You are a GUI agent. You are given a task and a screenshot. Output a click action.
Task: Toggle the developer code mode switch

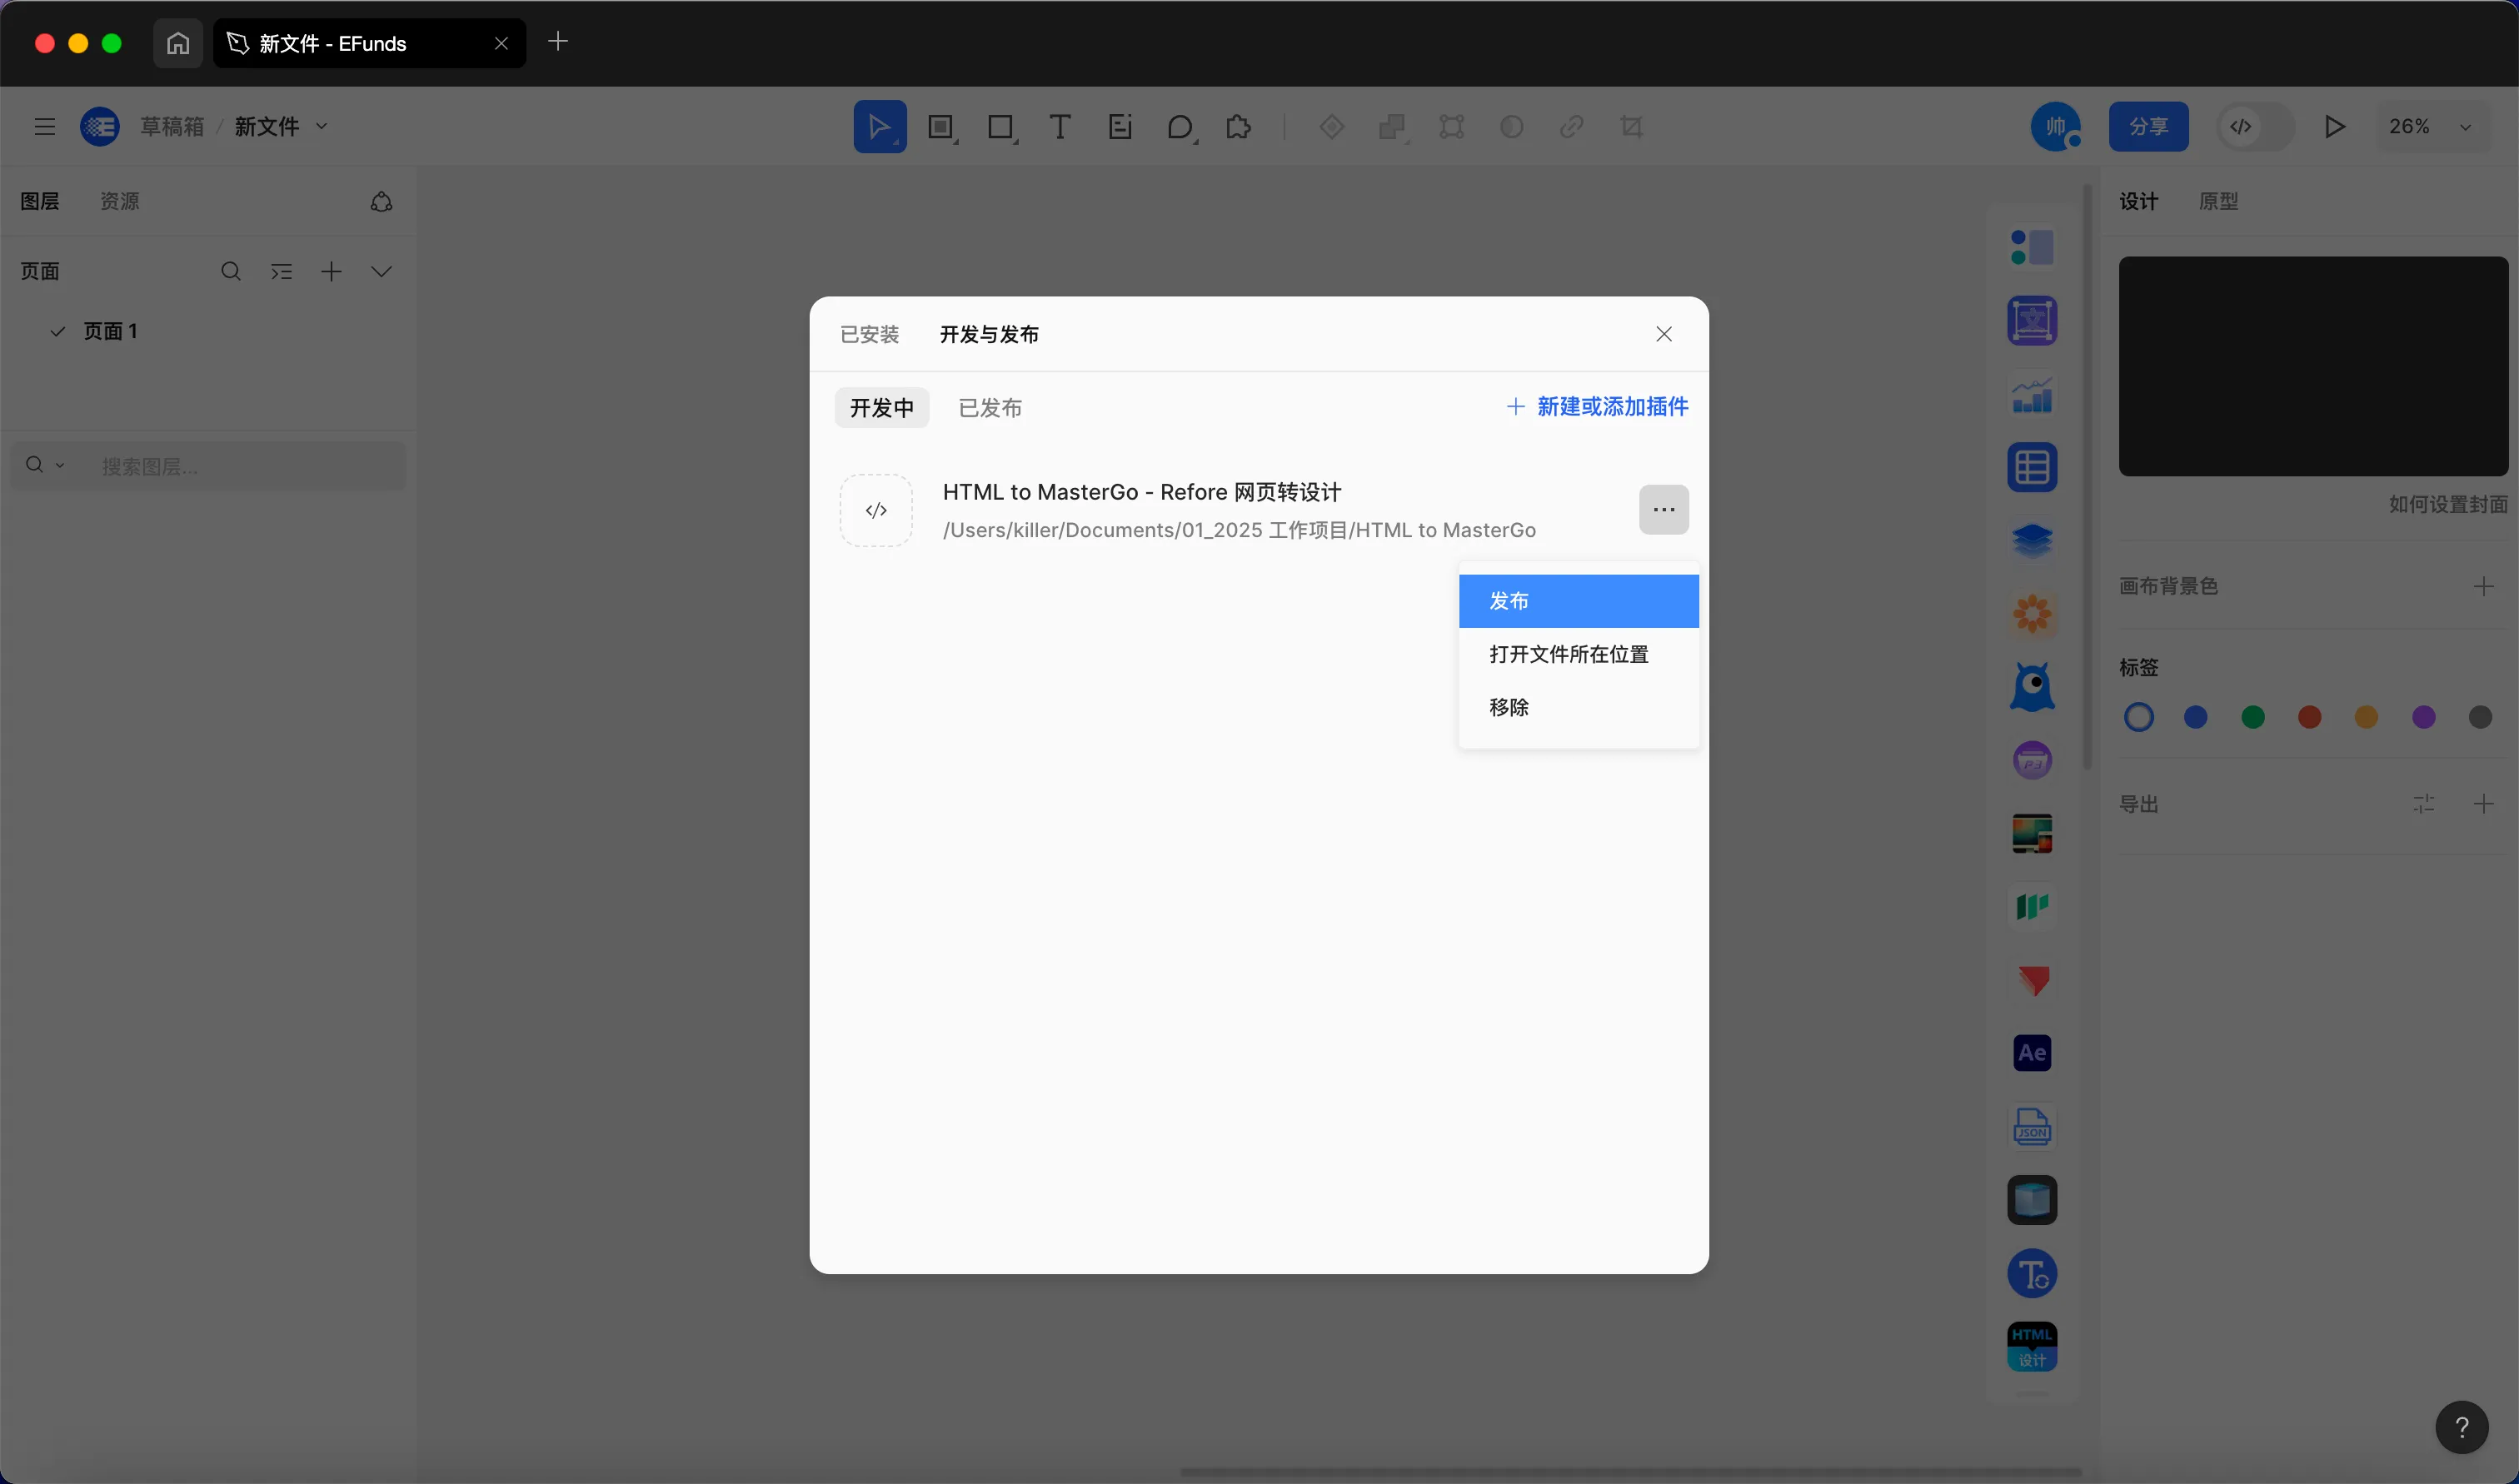pyautogui.click(x=2254, y=127)
